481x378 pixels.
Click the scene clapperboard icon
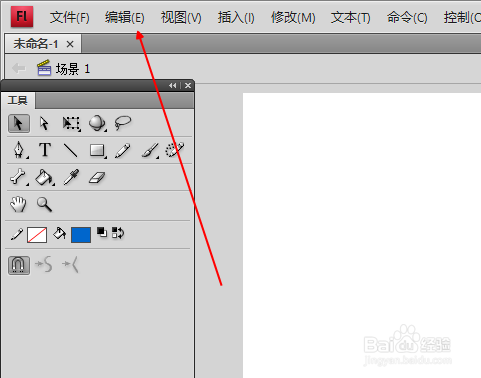click(x=44, y=68)
